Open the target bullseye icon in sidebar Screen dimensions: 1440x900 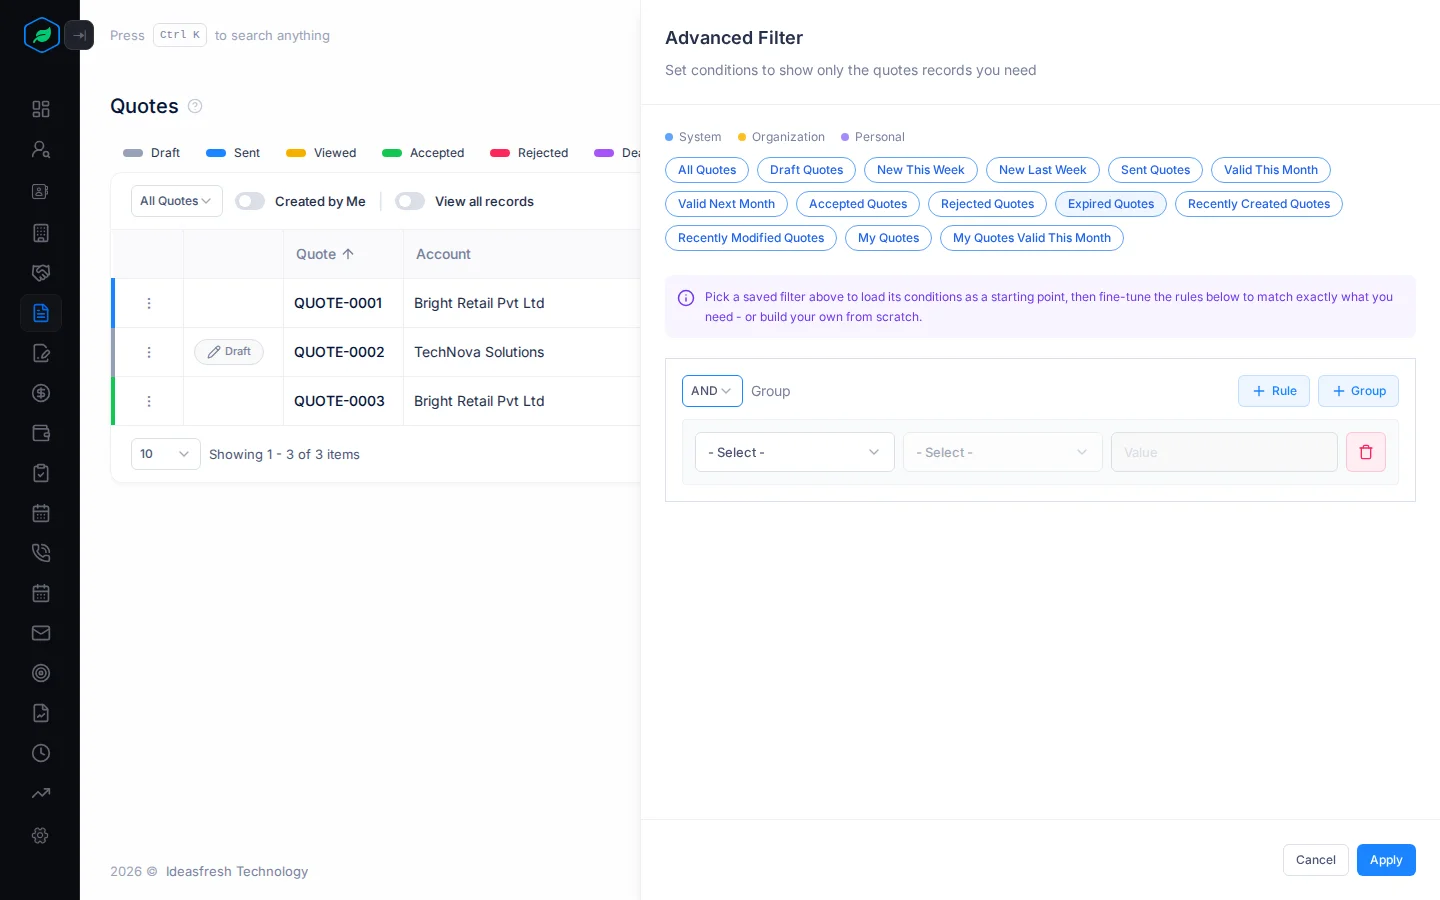41,673
